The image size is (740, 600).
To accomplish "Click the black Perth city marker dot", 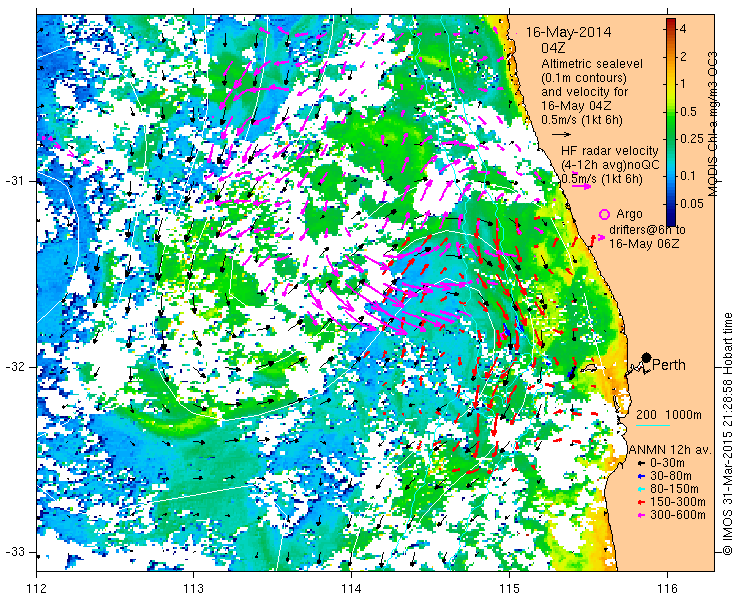I will (646, 358).
